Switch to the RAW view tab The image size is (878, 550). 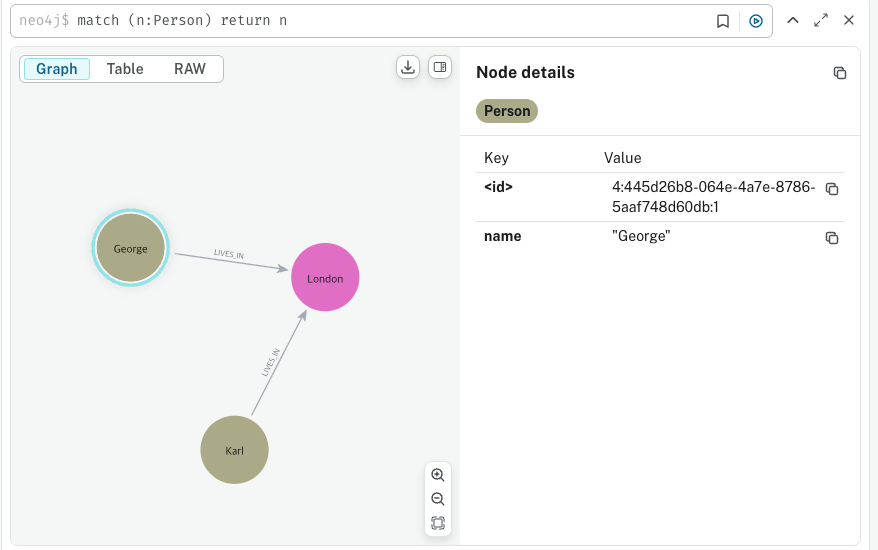pyautogui.click(x=190, y=69)
